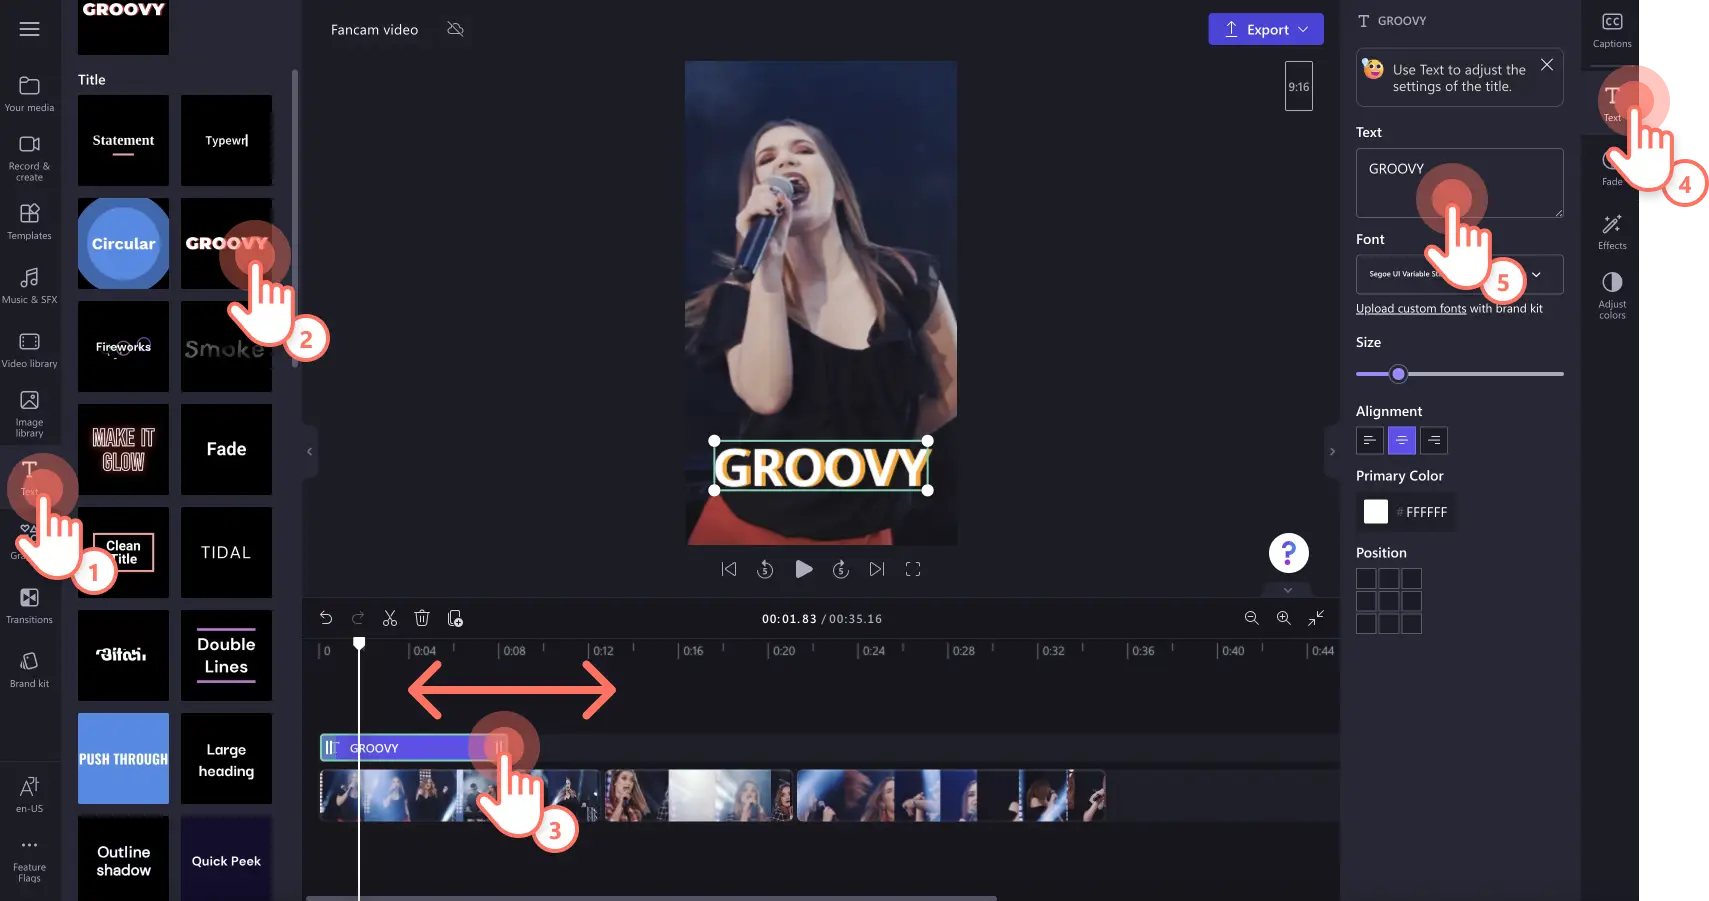This screenshot has height=901, width=1709.
Task: Click the cloud sync disabled icon
Action: click(x=456, y=29)
